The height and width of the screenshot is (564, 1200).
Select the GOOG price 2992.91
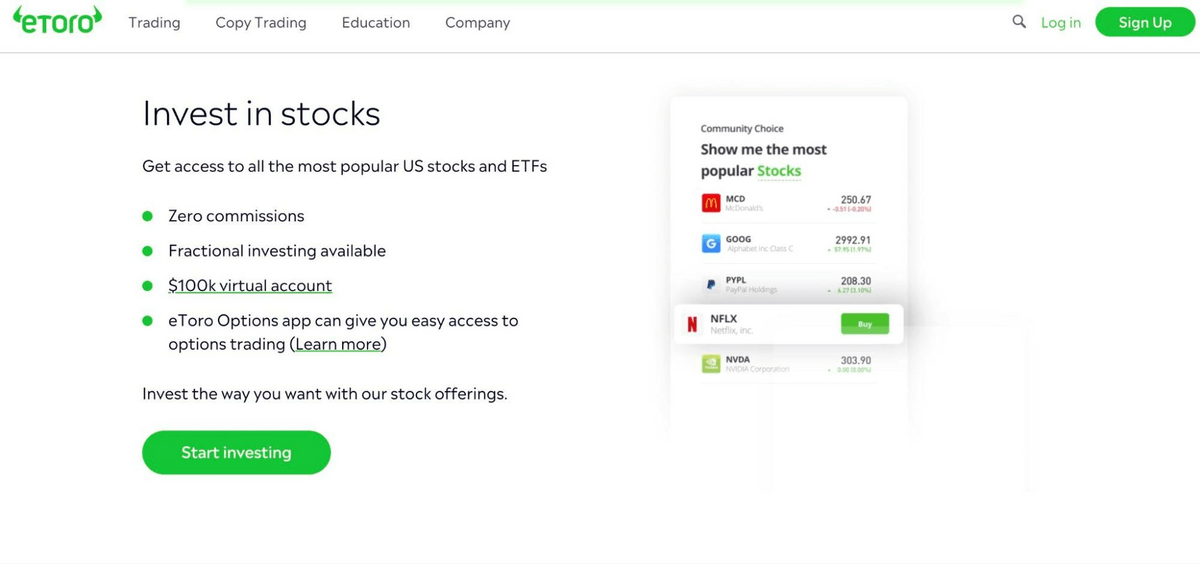(852, 240)
